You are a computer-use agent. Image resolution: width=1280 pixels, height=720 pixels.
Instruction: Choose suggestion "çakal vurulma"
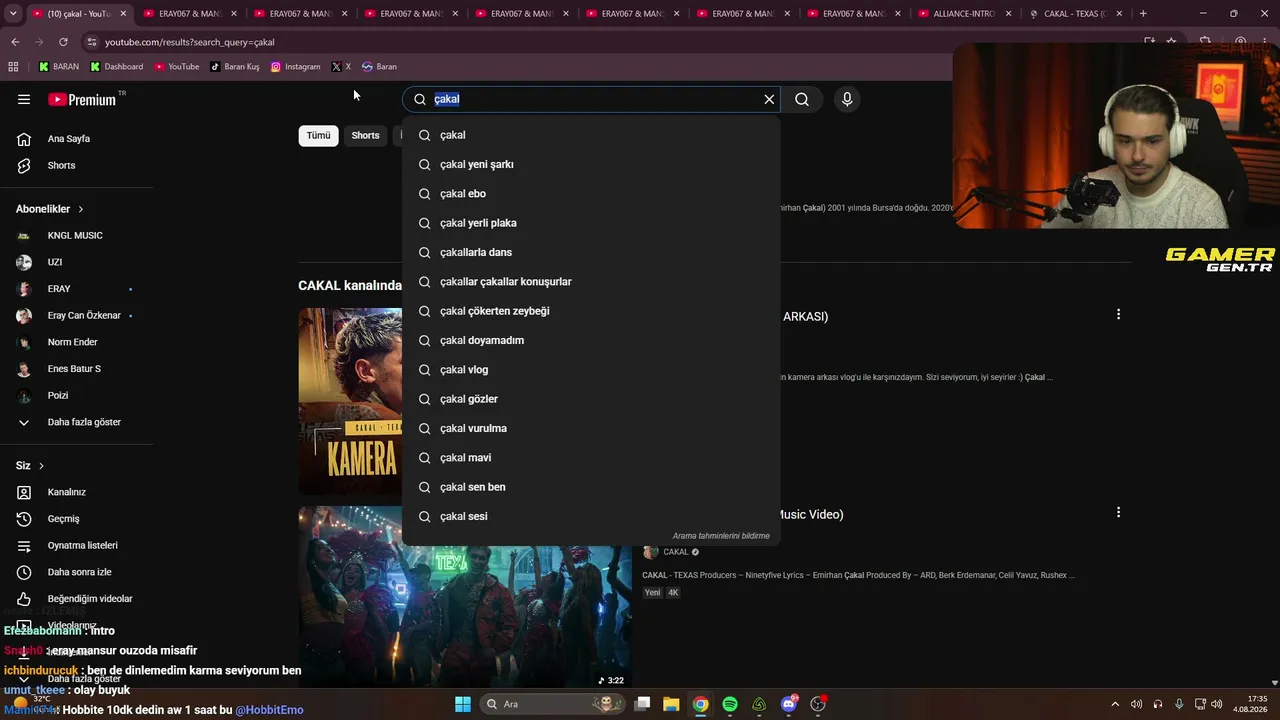tap(591, 428)
